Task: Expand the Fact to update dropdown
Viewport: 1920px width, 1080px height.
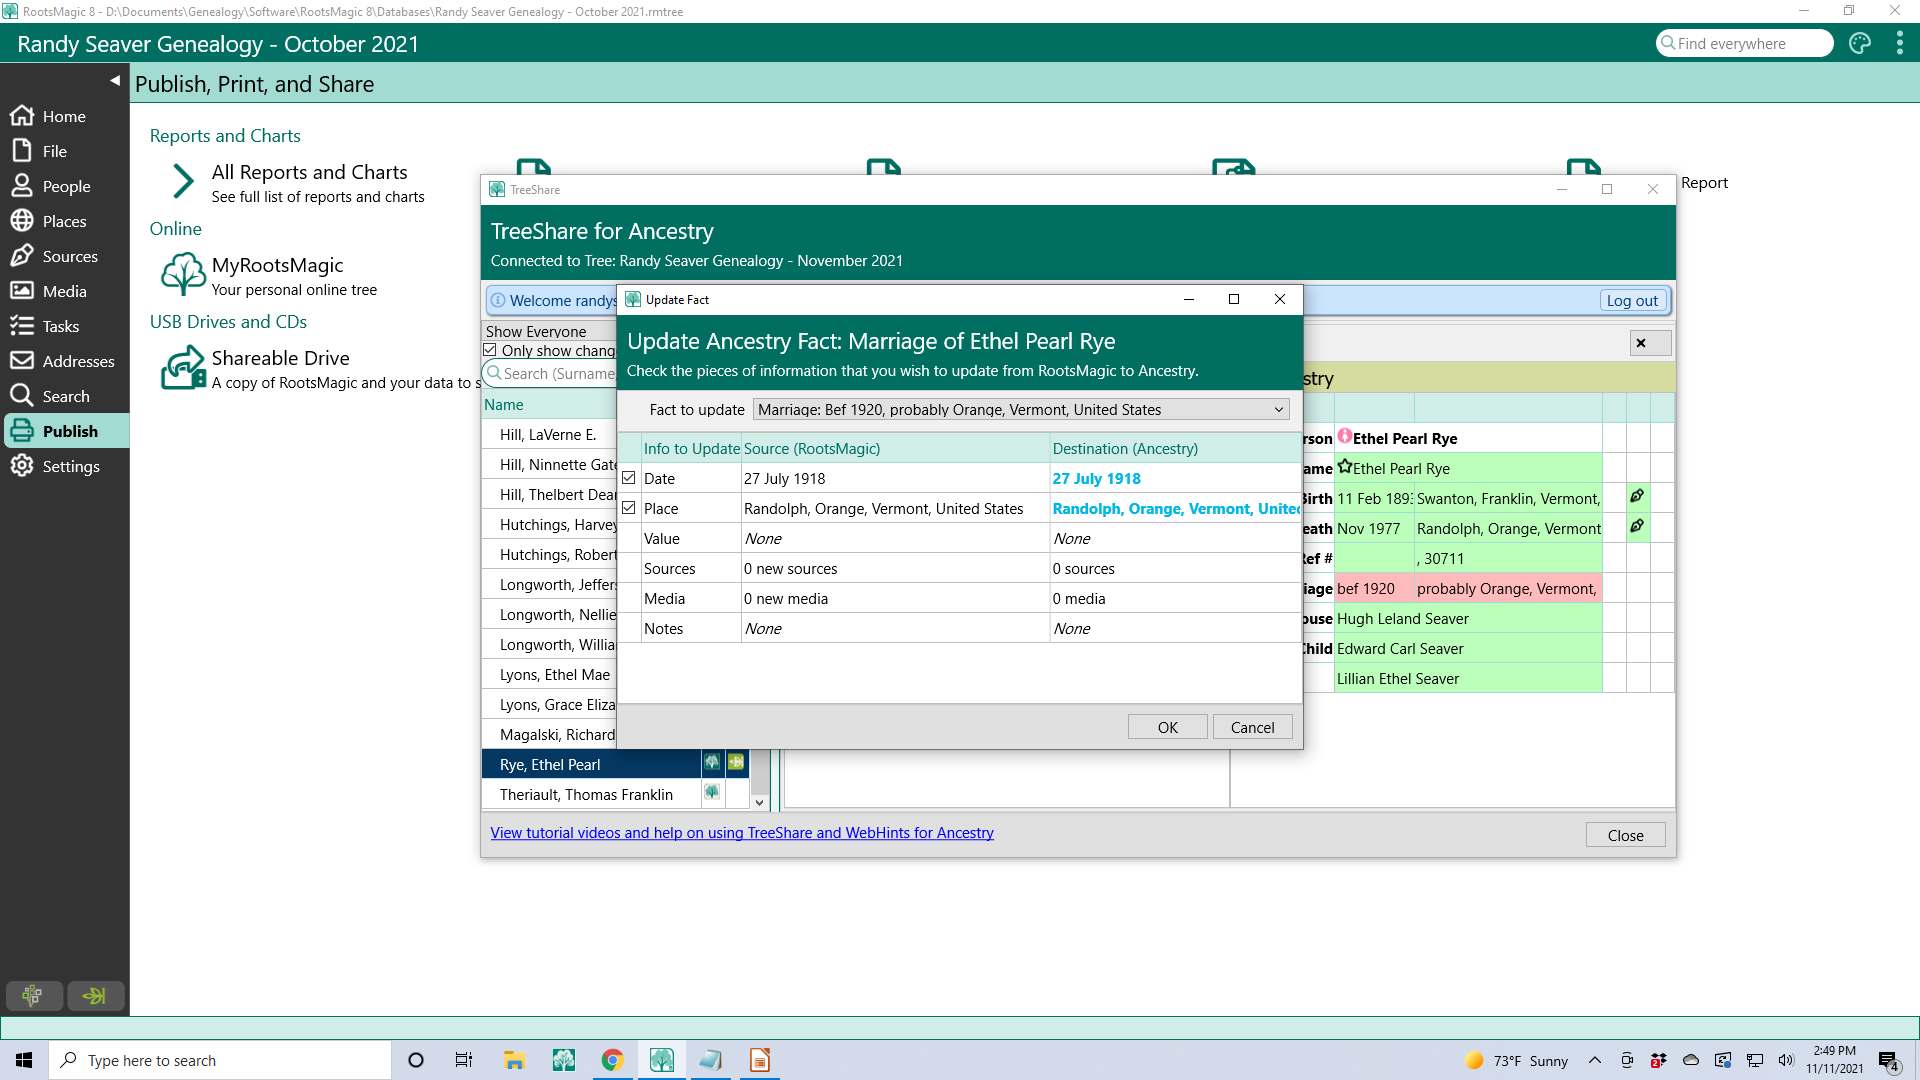Action: (1021, 409)
